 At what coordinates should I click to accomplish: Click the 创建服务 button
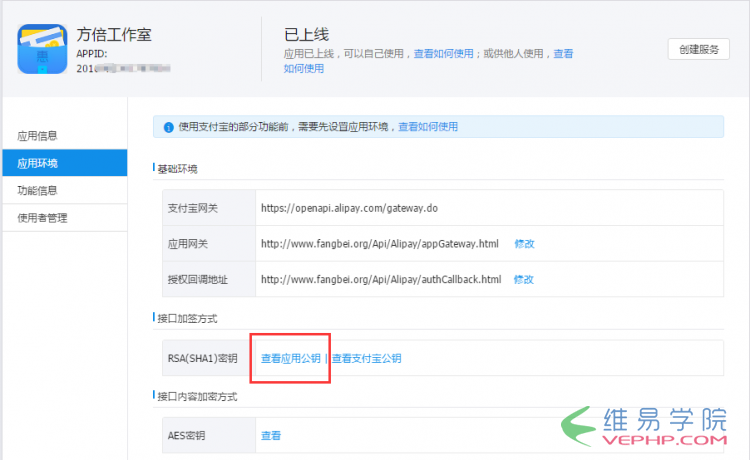698,49
